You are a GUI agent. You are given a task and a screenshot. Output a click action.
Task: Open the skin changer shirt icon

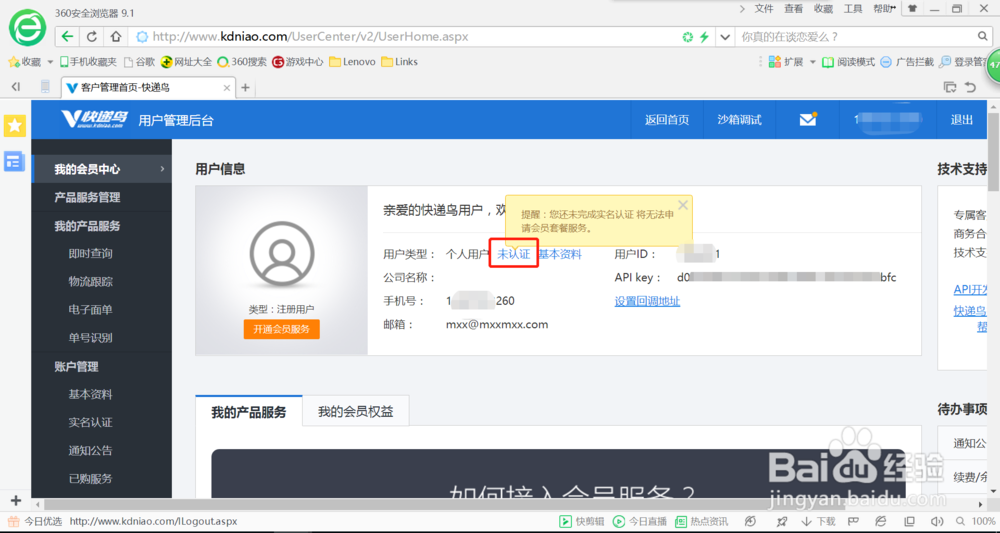tap(913, 9)
